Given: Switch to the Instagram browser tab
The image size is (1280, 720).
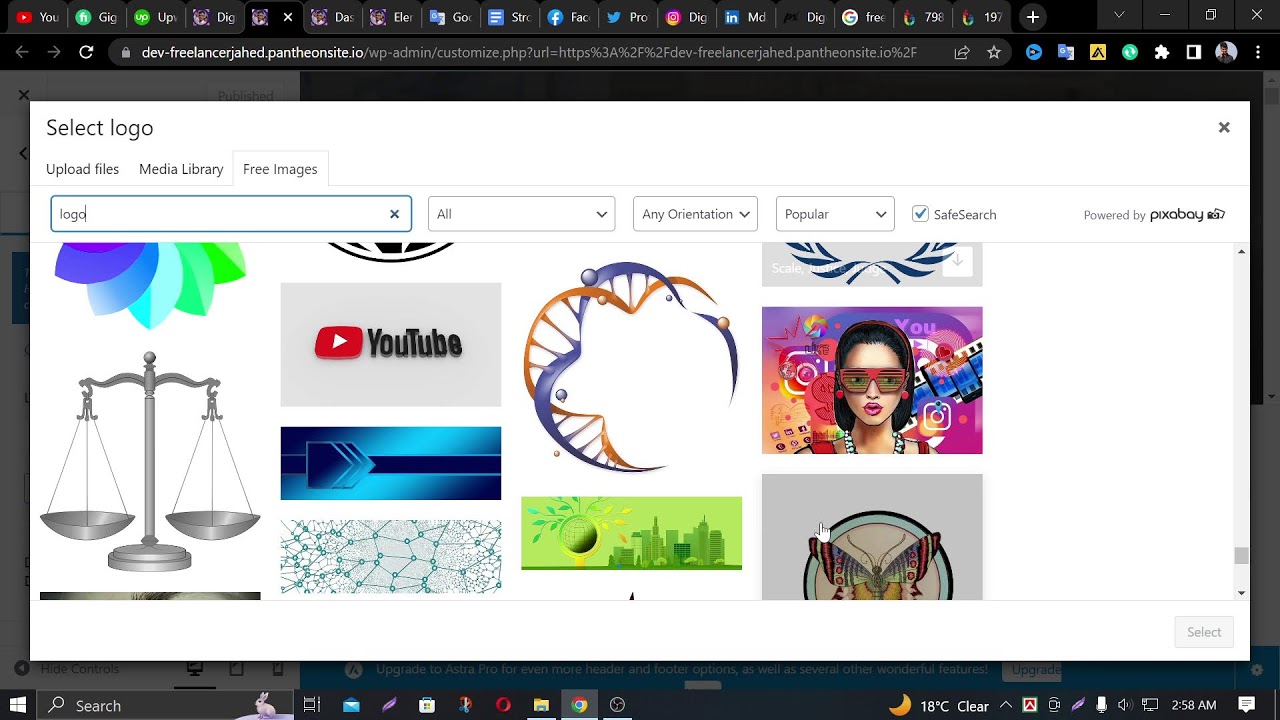Looking at the screenshot, I should tap(686, 17).
